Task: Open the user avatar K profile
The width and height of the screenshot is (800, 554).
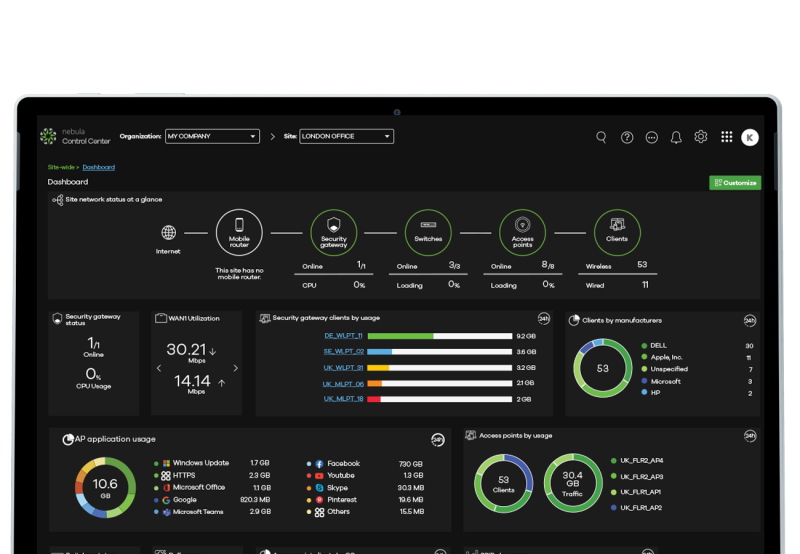Action: pyautogui.click(x=750, y=137)
